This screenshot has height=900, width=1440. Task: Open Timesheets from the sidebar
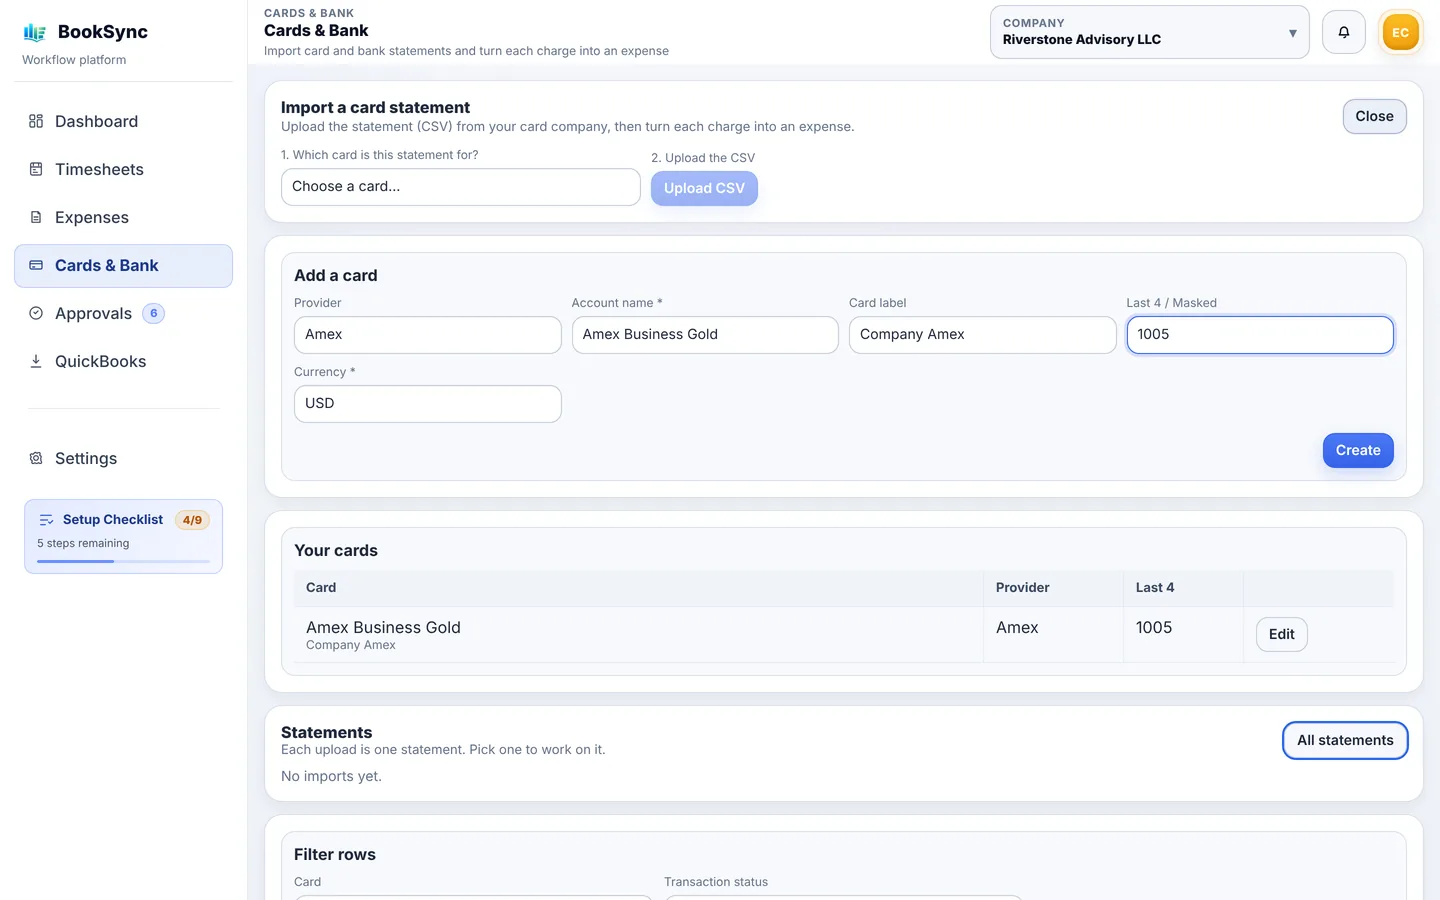click(123, 169)
